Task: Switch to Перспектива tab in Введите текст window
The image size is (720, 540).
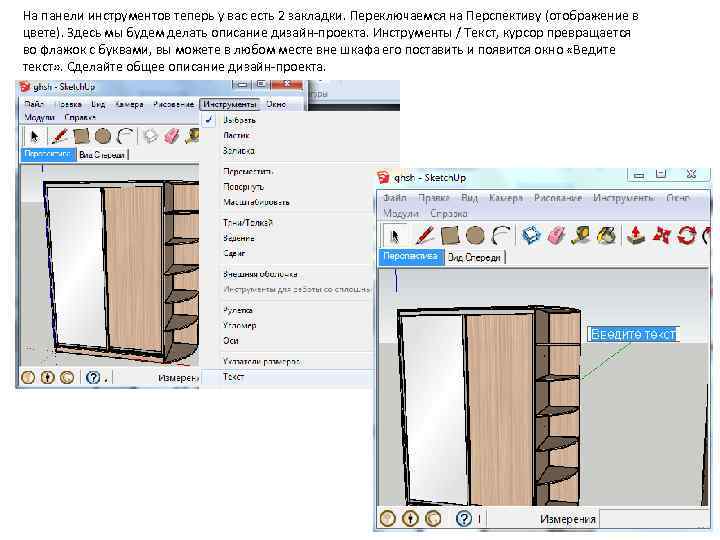Action: coord(411,256)
